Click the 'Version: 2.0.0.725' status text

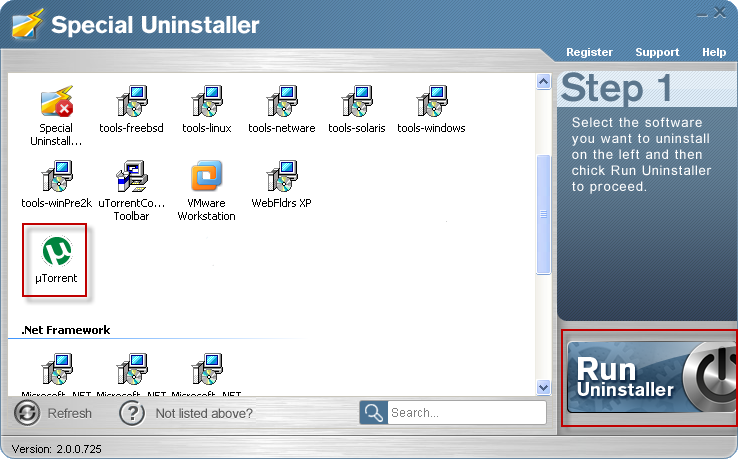pos(56,449)
